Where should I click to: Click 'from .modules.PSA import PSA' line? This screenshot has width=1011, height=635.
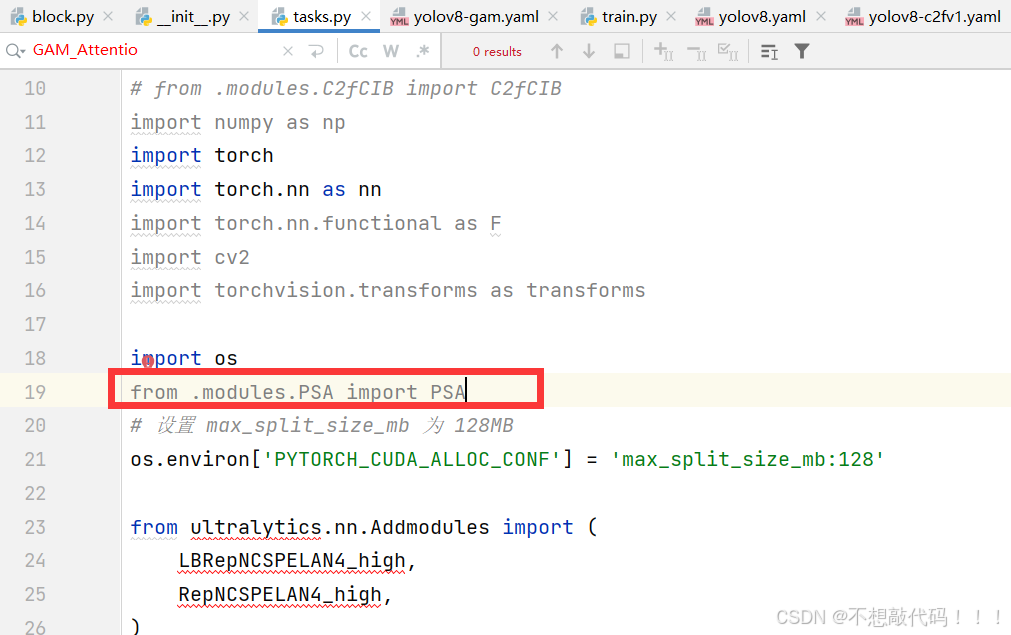click(x=298, y=392)
